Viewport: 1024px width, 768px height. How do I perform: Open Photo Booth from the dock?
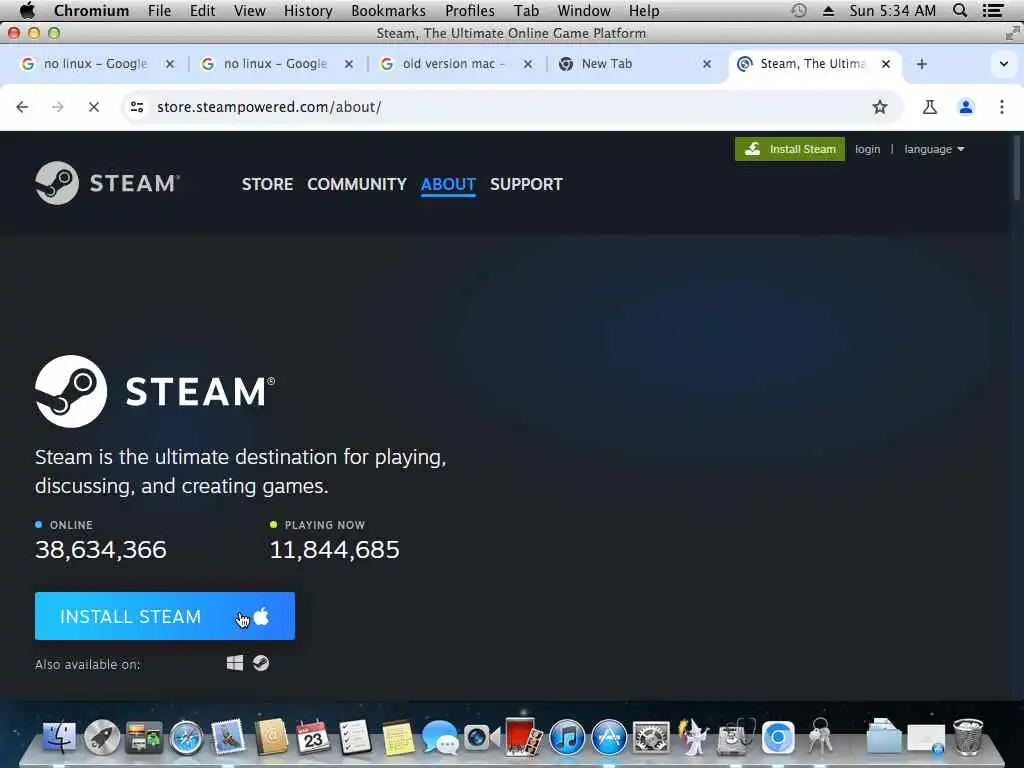[x=524, y=737]
